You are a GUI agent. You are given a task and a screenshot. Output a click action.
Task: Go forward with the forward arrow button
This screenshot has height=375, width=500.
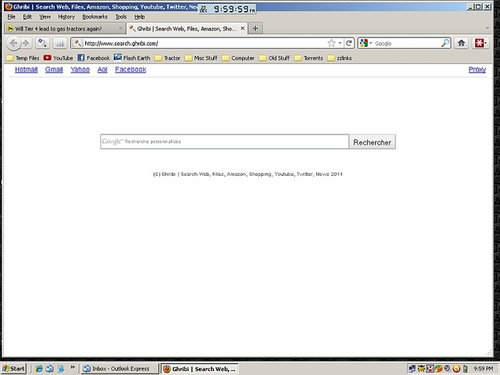point(26,43)
